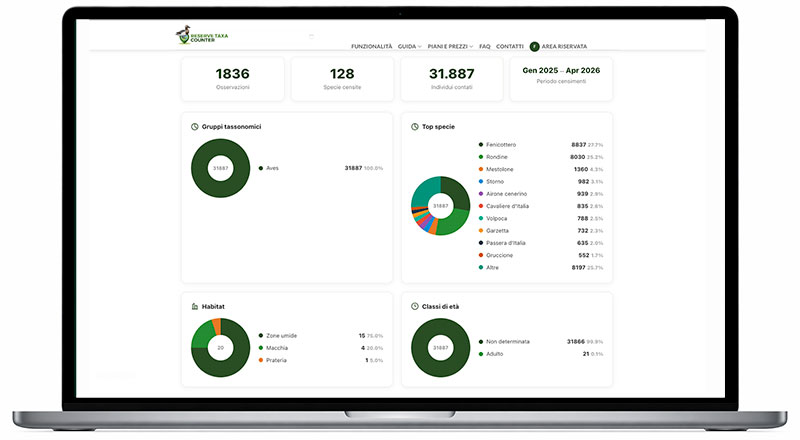Go to the Contatti page
This screenshot has height=440, width=800.
click(x=510, y=46)
